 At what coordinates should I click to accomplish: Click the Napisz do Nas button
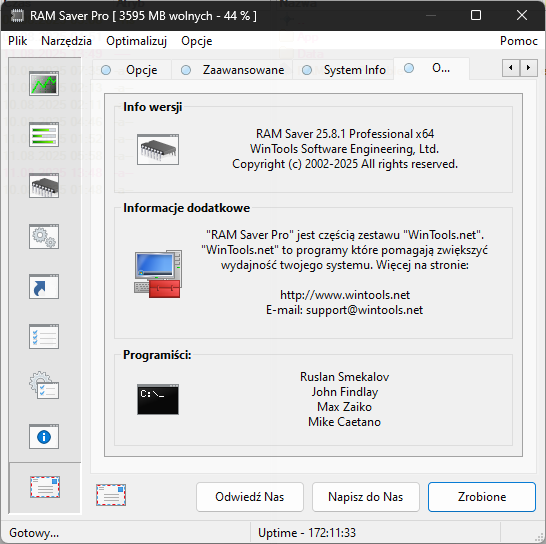click(366, 497)
